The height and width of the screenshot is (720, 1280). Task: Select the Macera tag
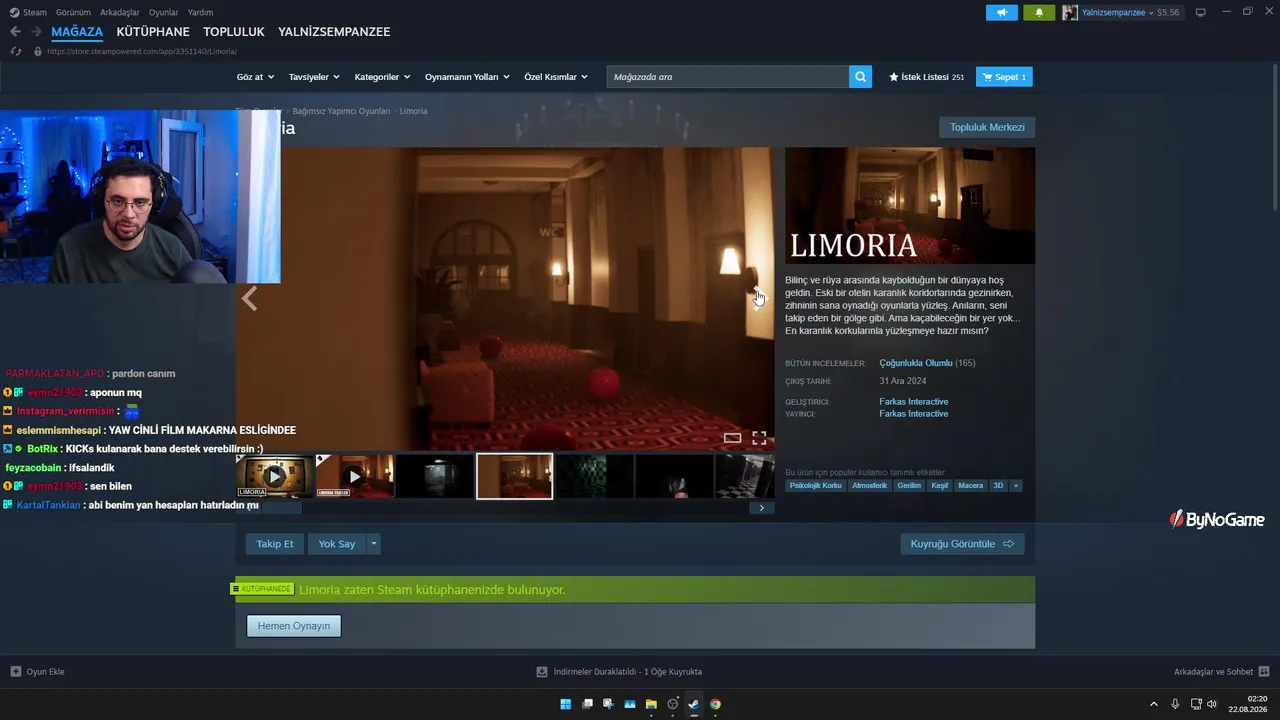pyautogui.click(x=970, y=486)
